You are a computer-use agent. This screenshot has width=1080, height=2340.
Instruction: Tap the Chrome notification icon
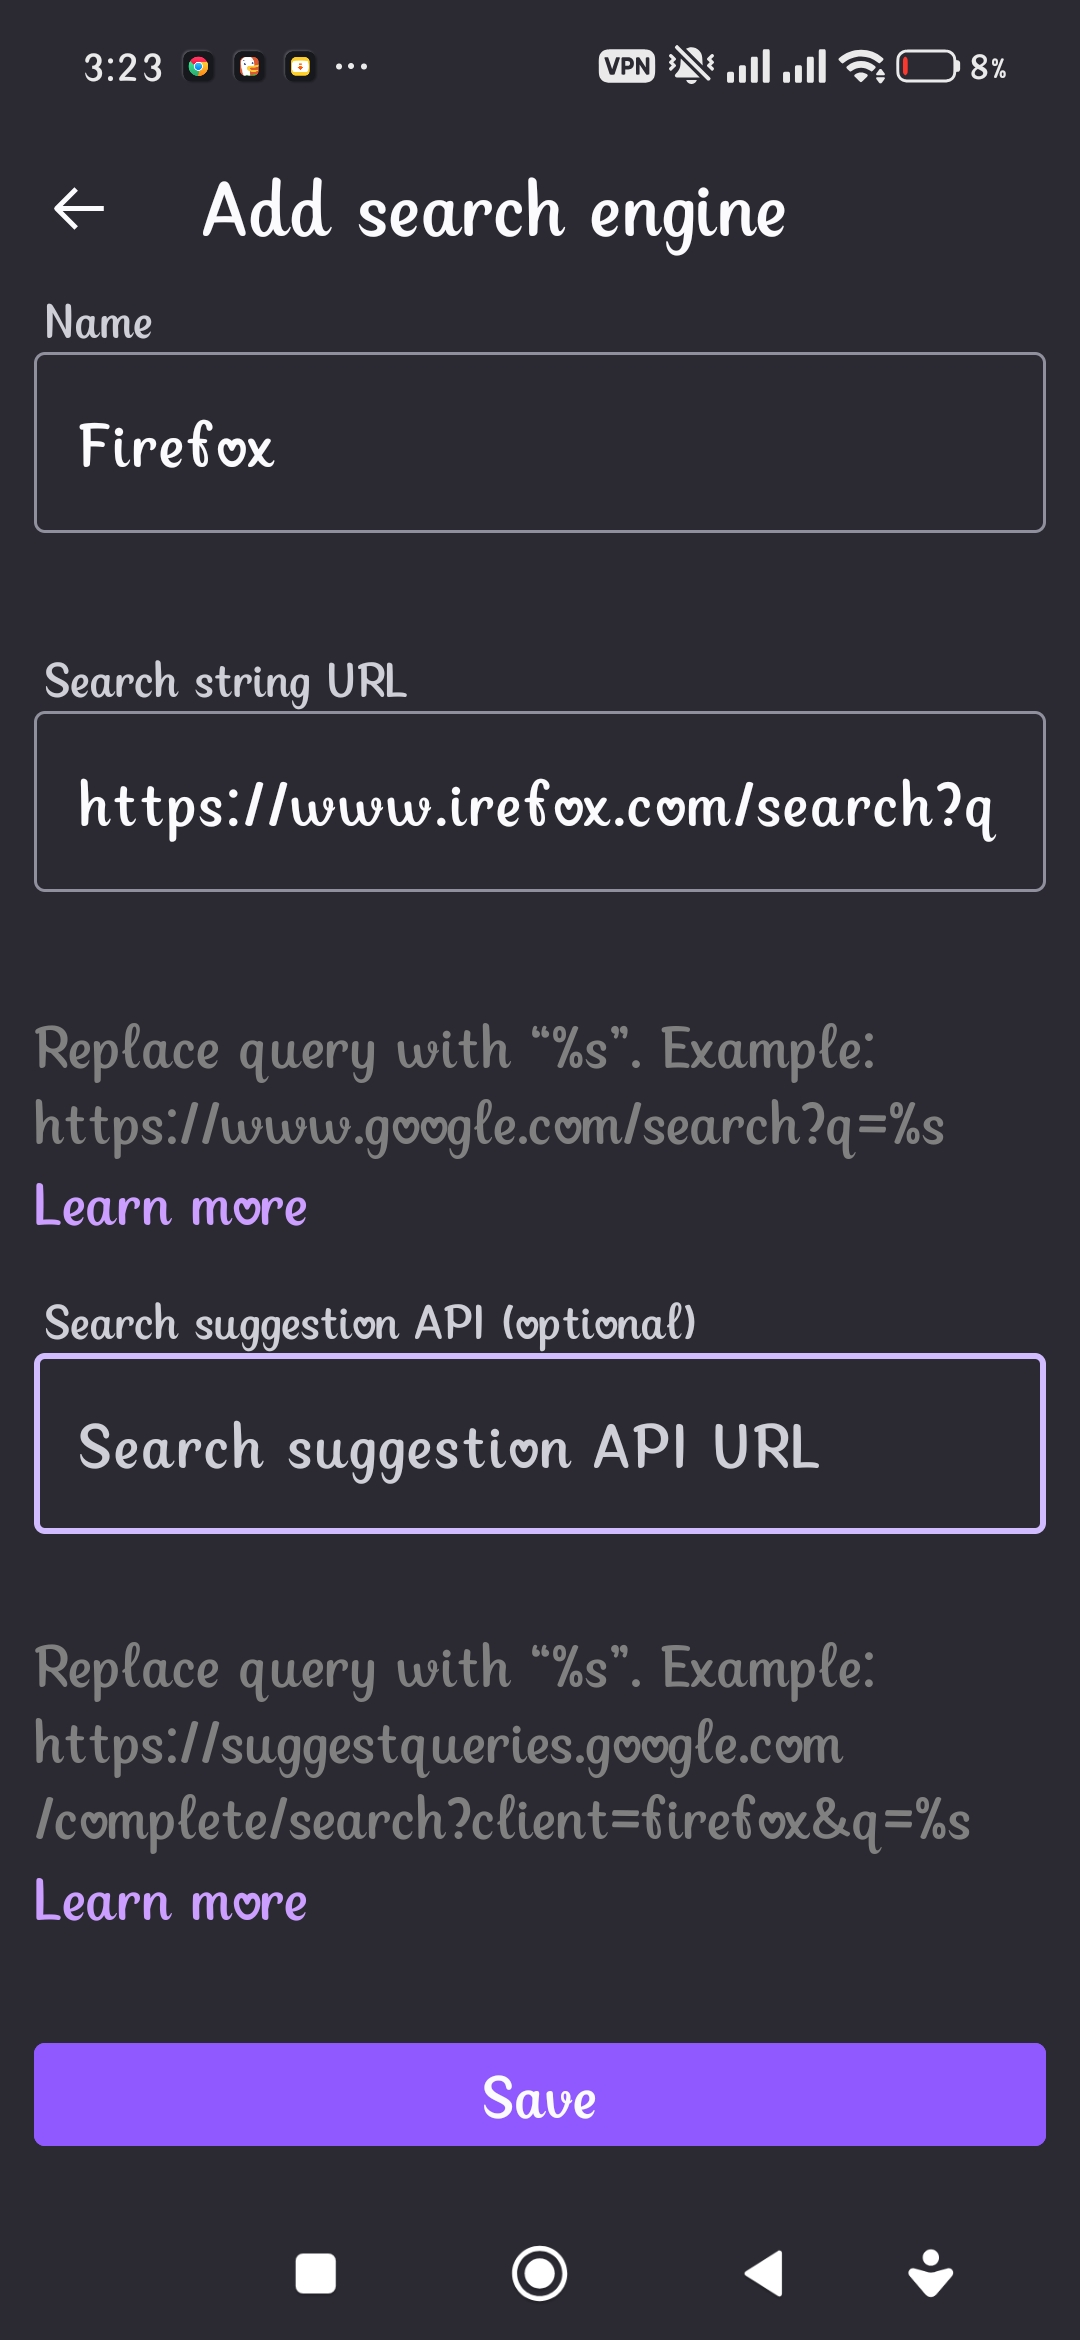click(x=199, y=67)
